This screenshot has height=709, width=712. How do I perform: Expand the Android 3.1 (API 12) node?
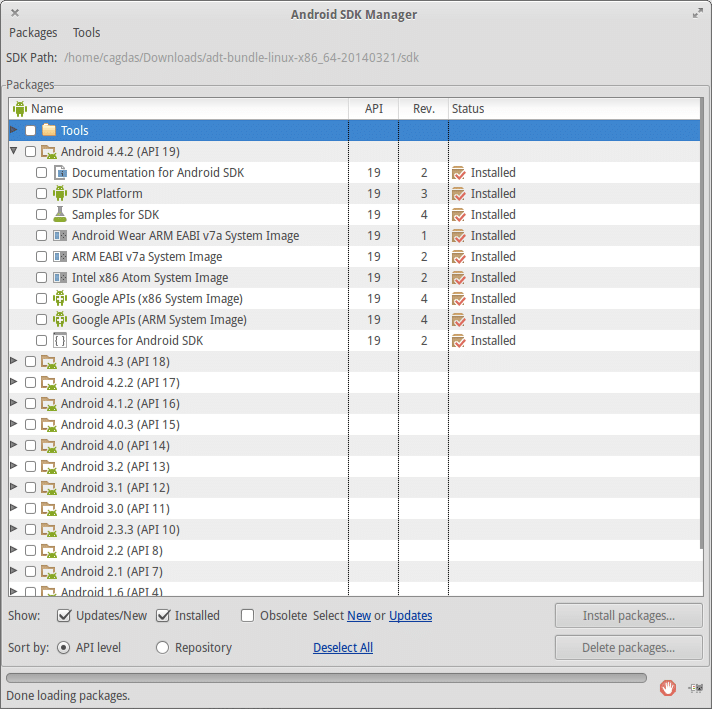(14, 486)
